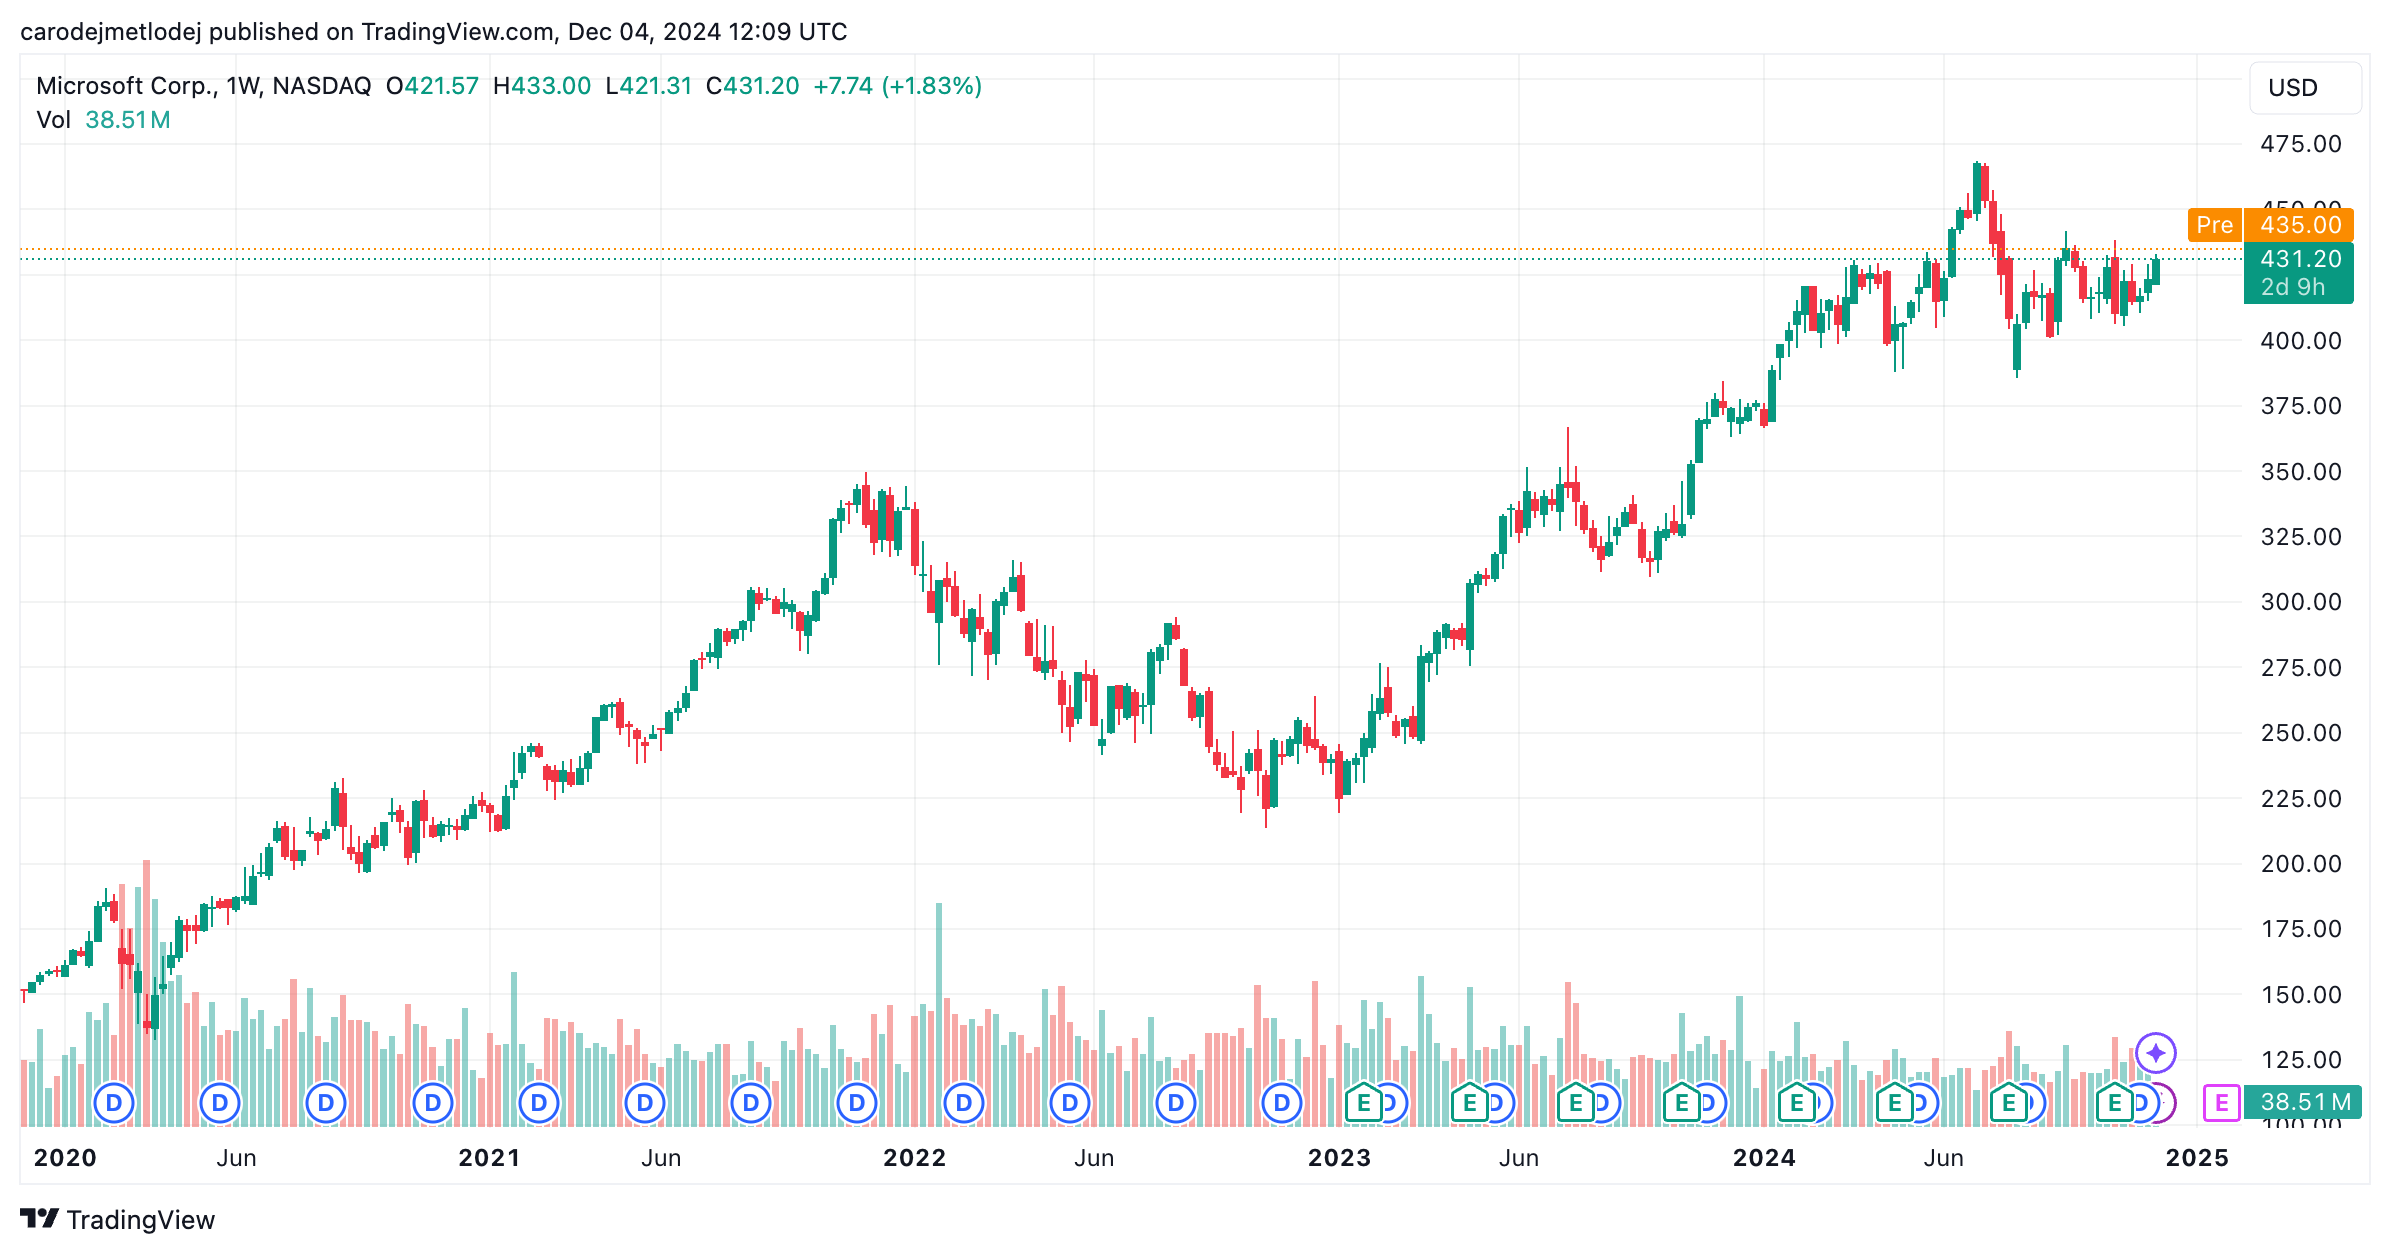
Task: Click the first dividend marker beside 2020
Action: [x=114, y=1103]
